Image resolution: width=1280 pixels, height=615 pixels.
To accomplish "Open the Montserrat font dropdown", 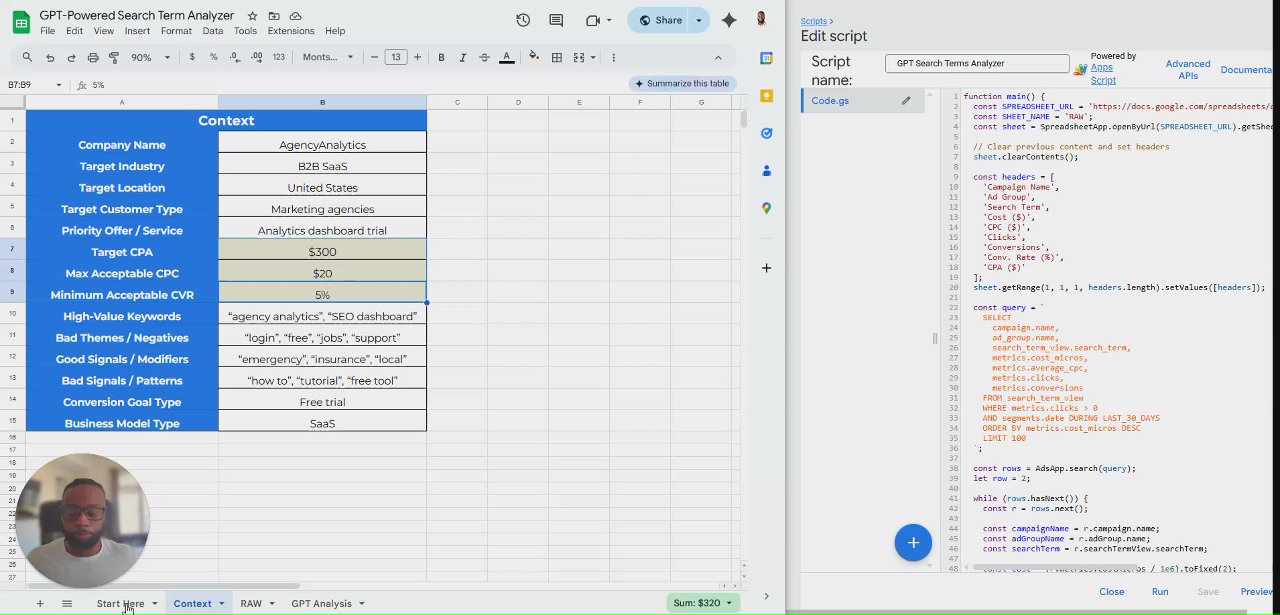I will coord(328,57).
